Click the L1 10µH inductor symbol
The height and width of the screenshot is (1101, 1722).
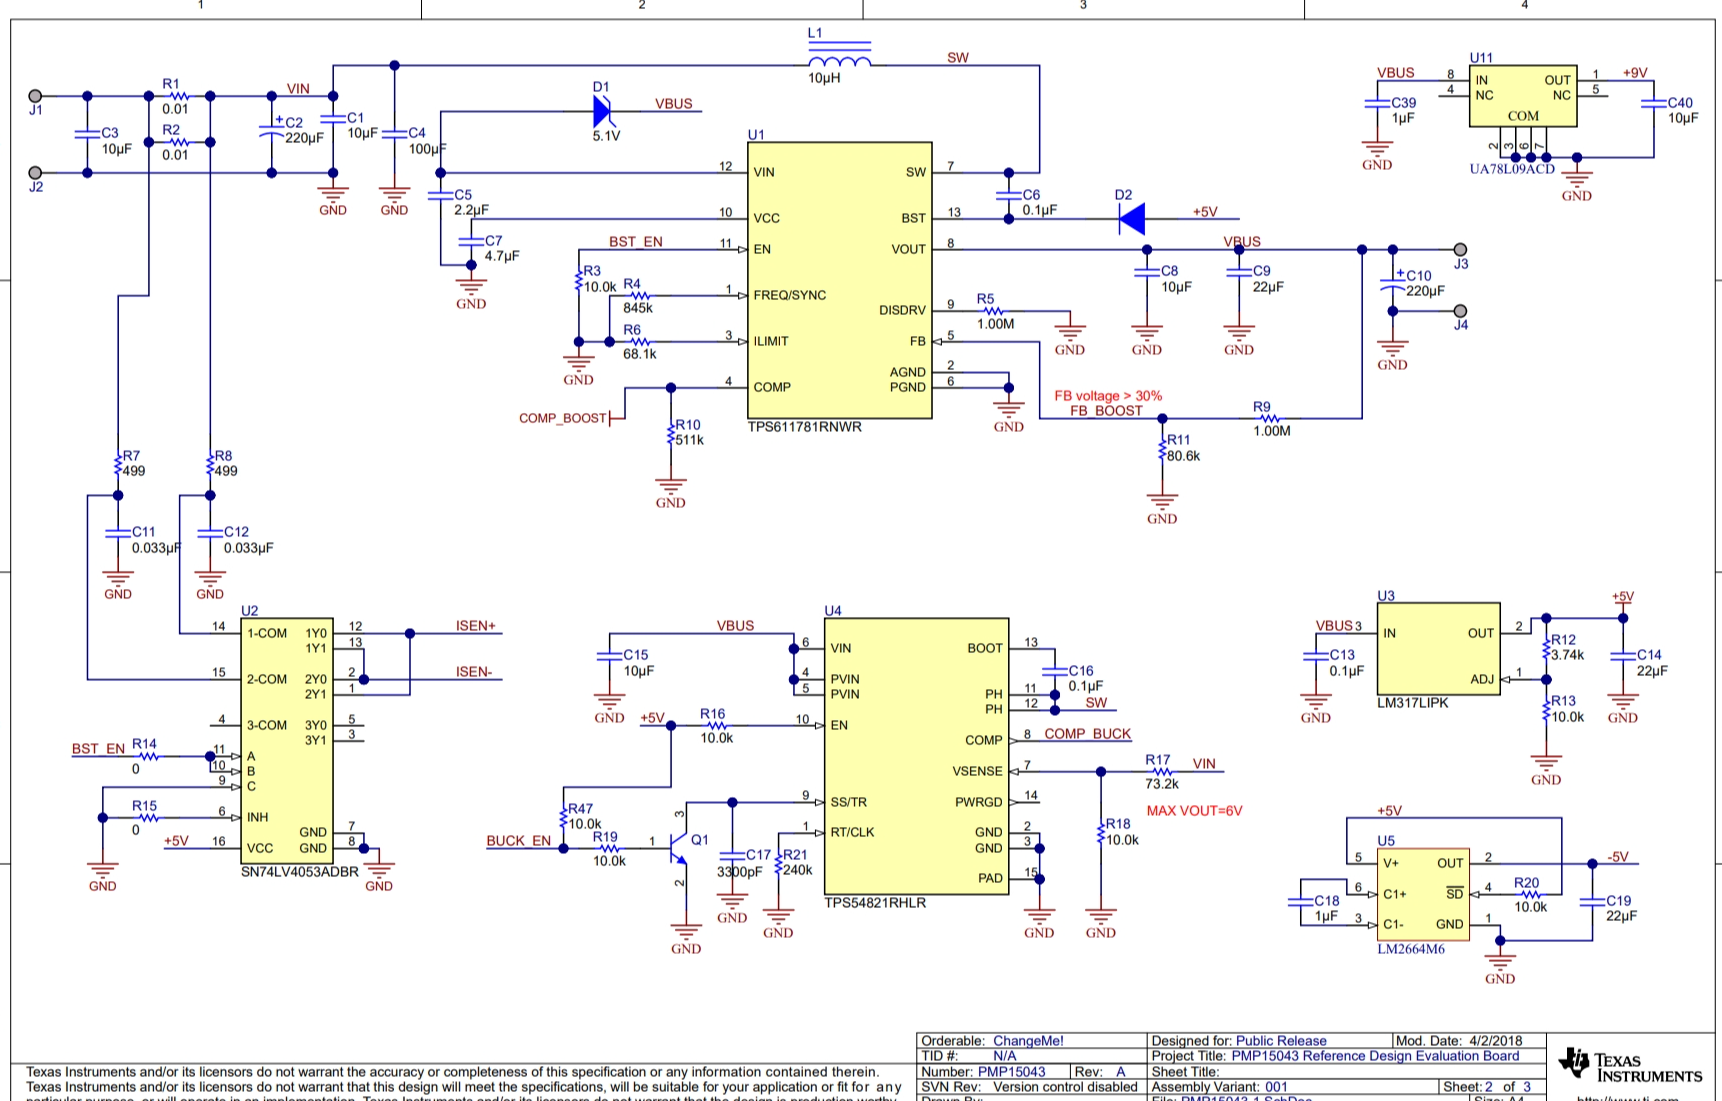point(839,60)
